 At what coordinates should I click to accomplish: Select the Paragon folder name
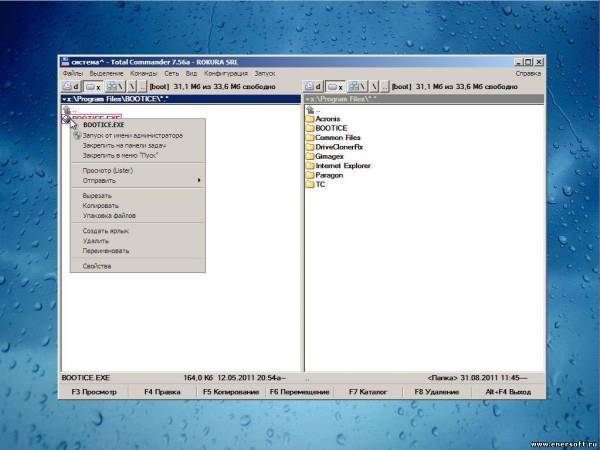point(329,175)
